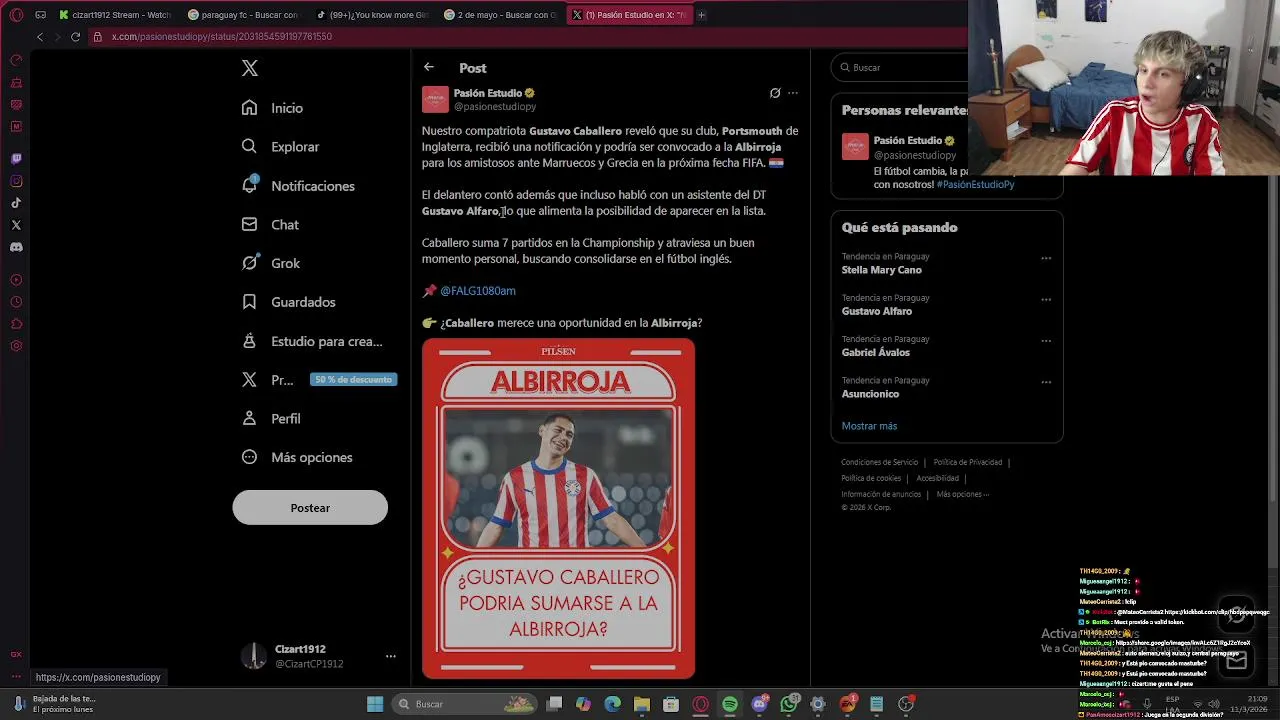Switch to You know more TikTok tab

coord(373,15)
